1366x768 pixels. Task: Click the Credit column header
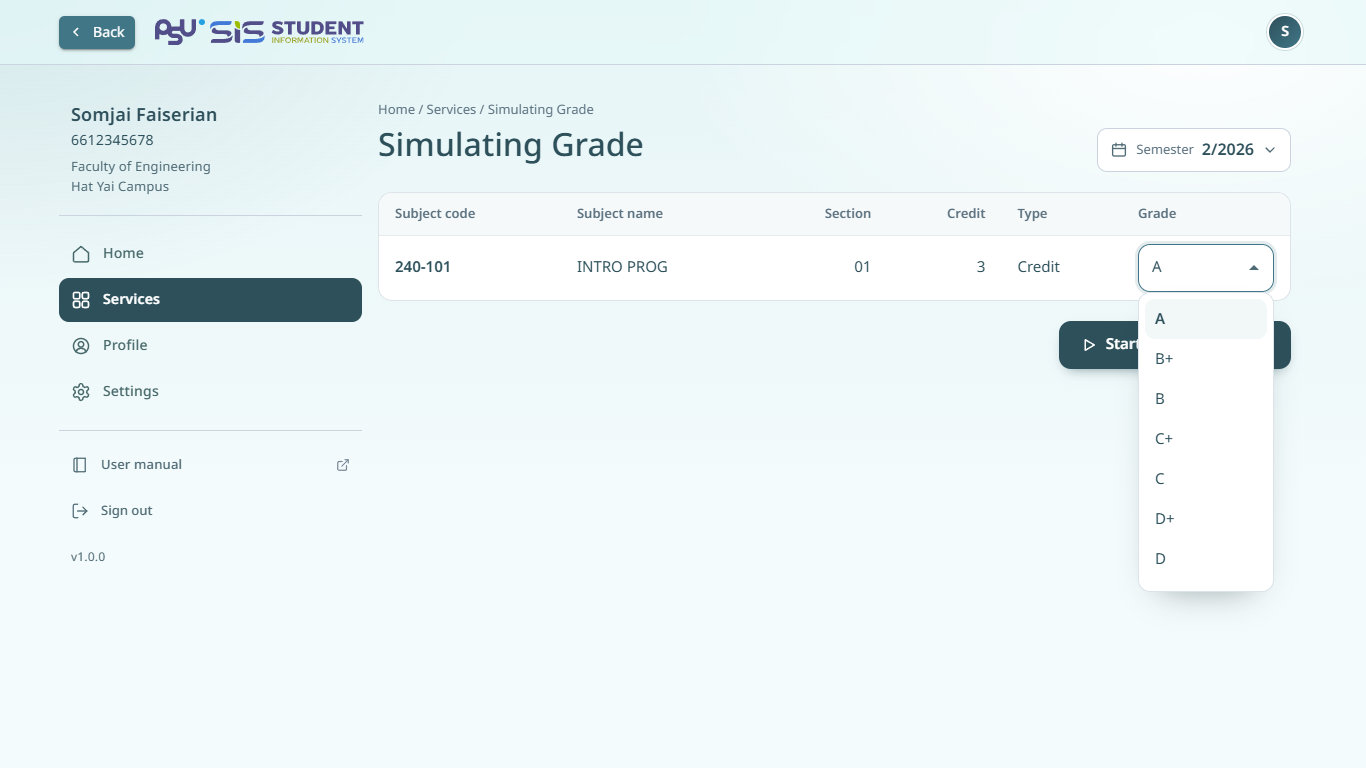pyautogui.click(x=966, y=214)
